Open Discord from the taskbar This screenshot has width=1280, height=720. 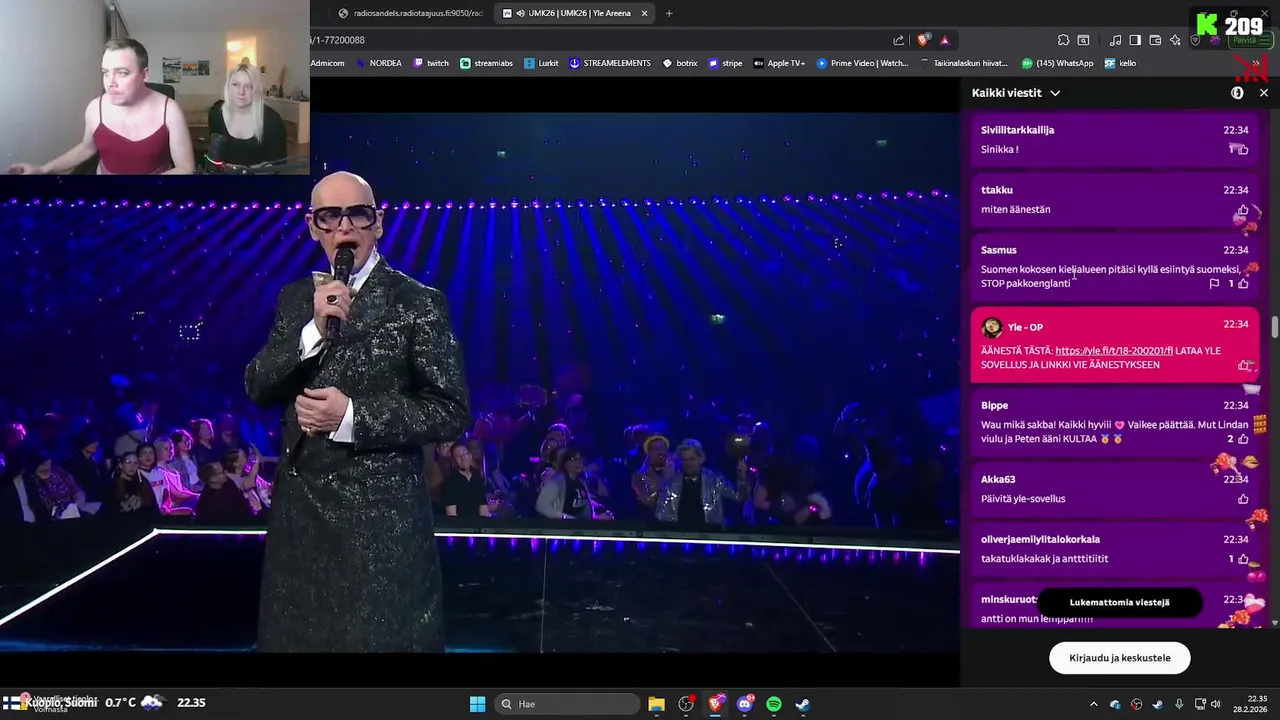point(744,704)
